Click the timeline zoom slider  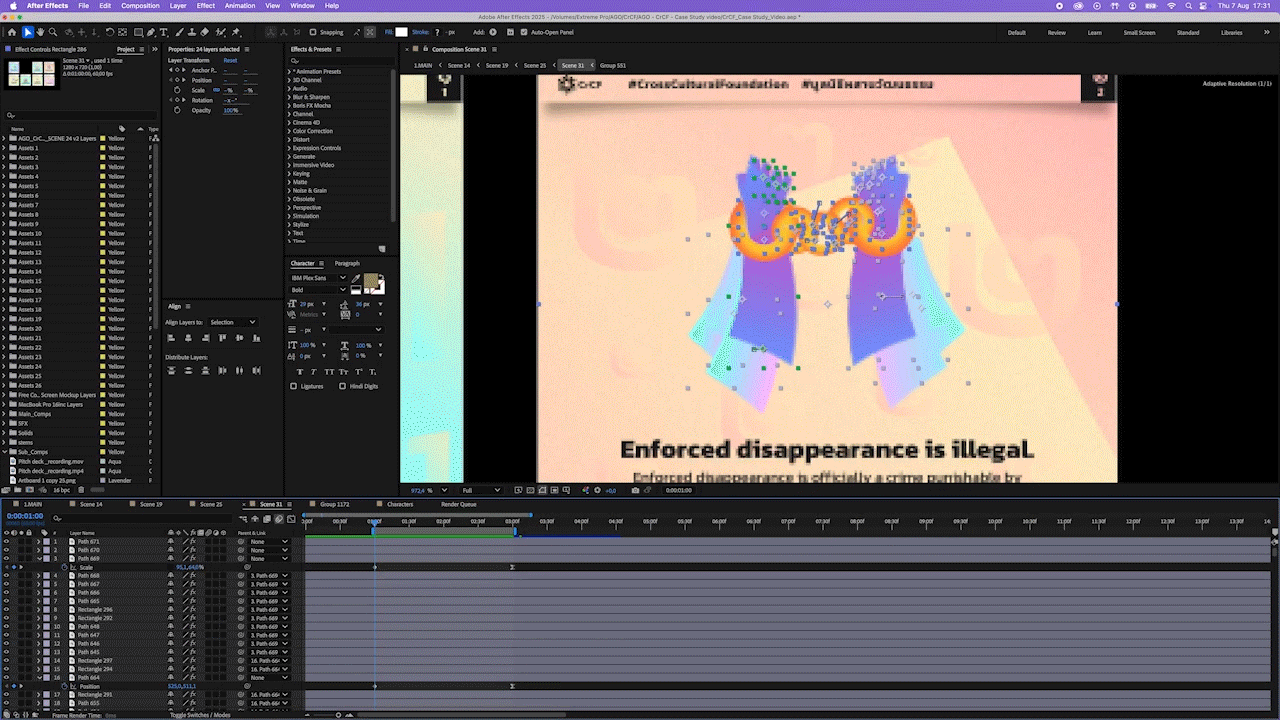(338, 715)
